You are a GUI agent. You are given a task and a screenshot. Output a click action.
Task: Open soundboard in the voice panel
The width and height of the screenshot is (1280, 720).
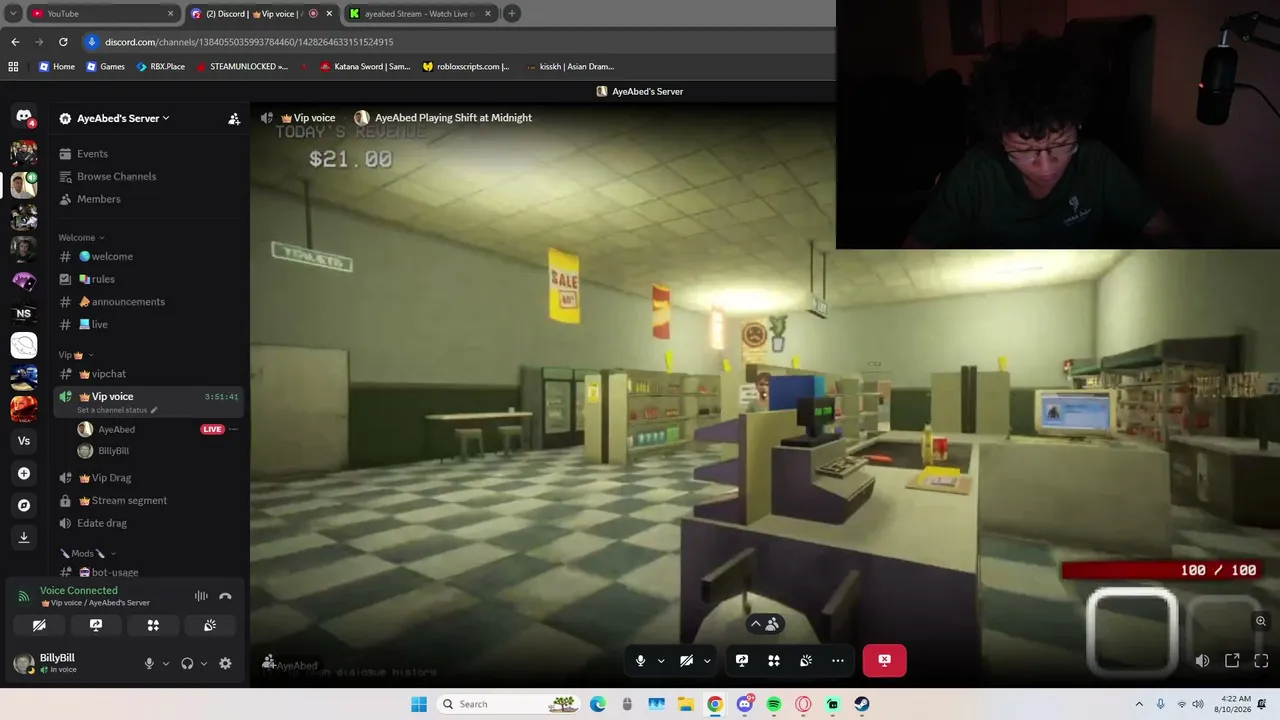click(210, 625)
